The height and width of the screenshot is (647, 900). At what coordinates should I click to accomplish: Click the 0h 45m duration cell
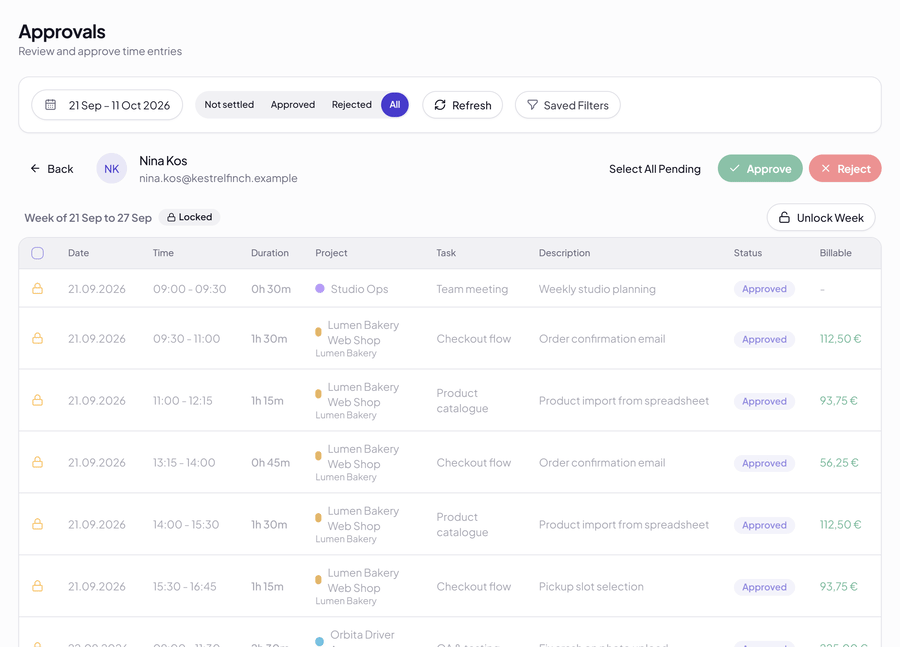pyautogui.click(x=270, y=462)
